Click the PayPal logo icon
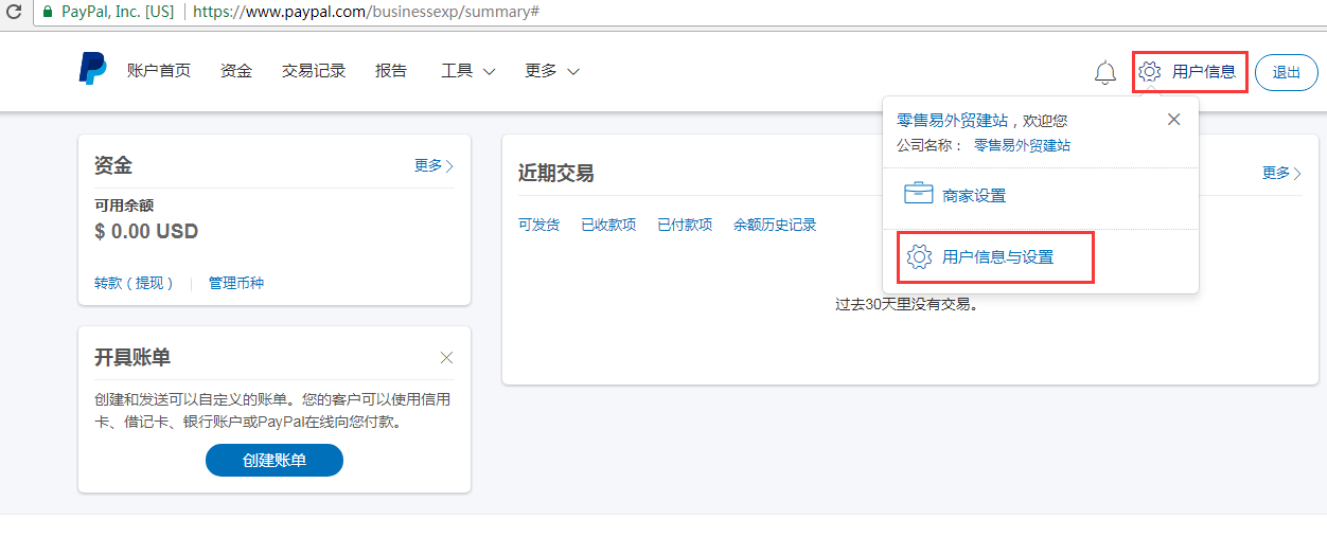This screenshot has width=1327, height=537. tap(93, 70)
